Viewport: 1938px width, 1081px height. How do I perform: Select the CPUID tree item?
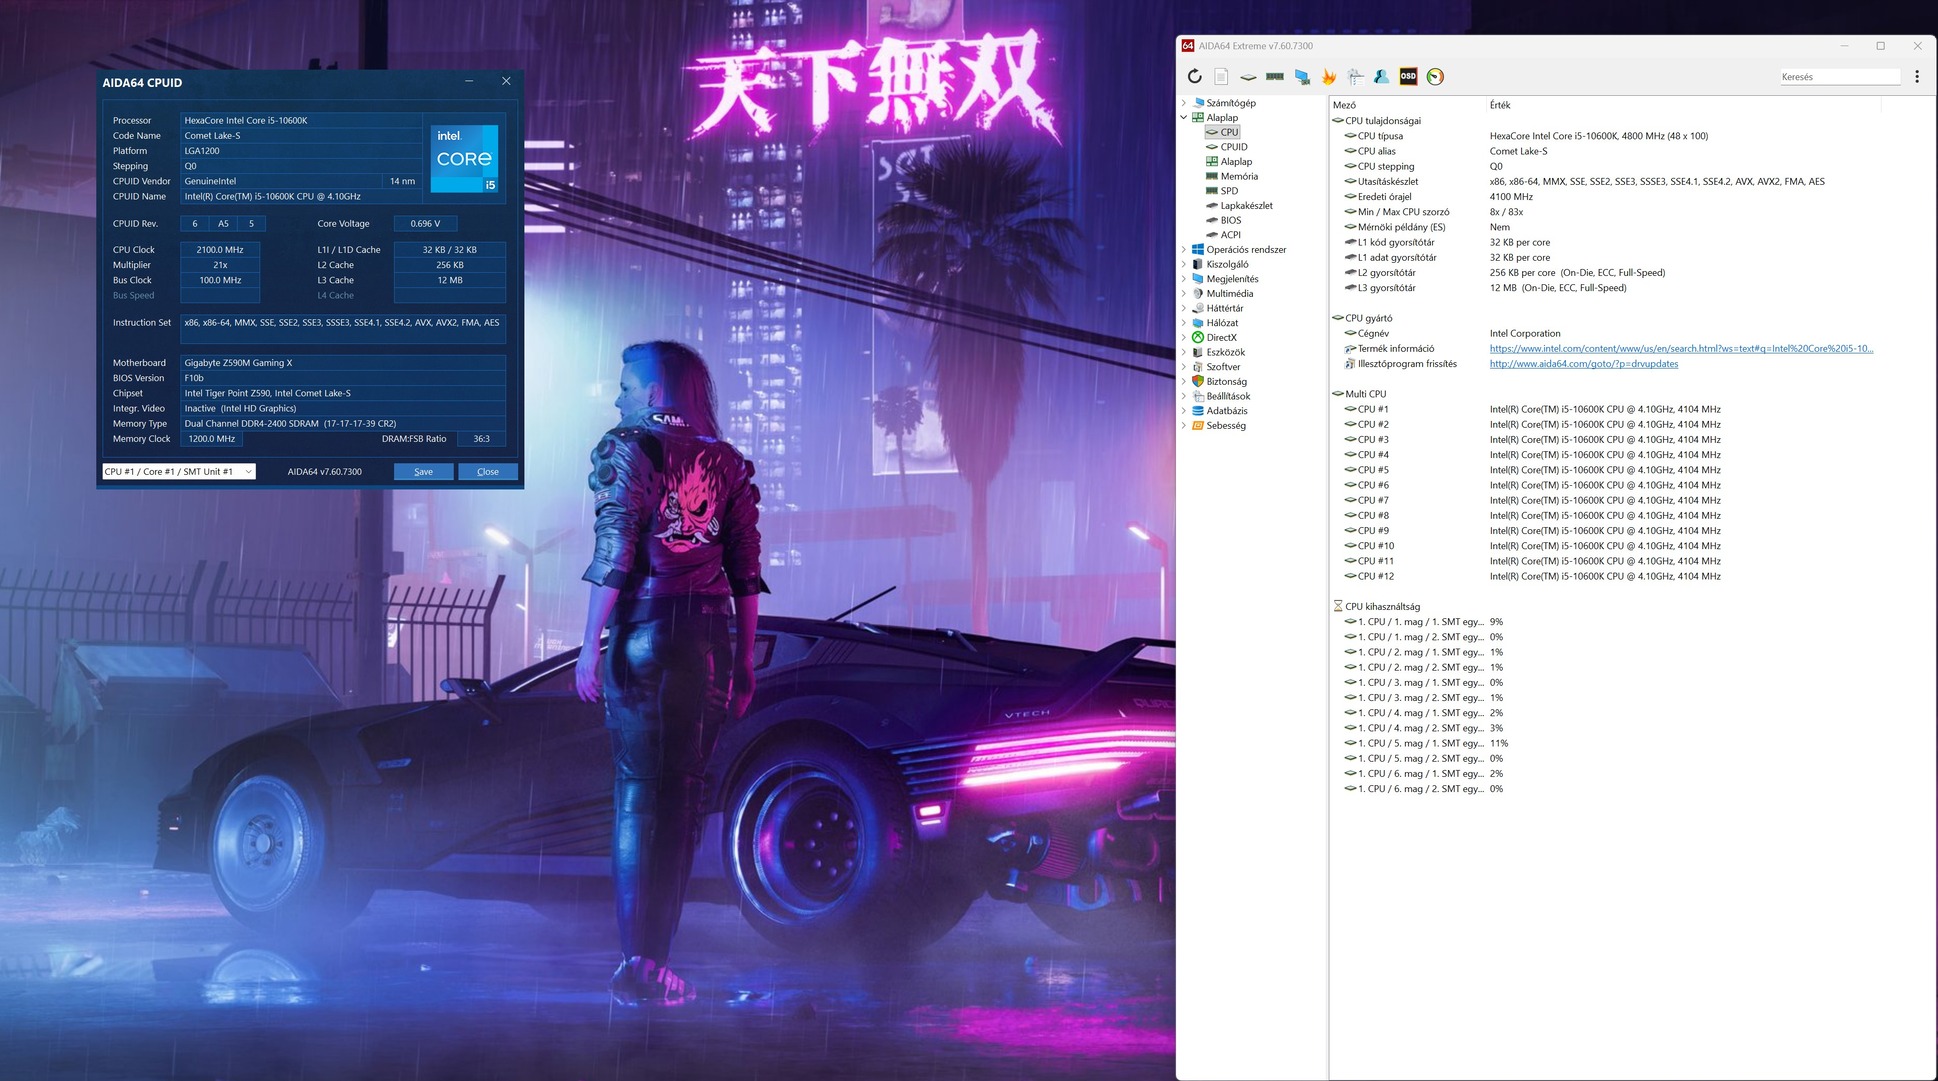click(x=1233, y=147)
